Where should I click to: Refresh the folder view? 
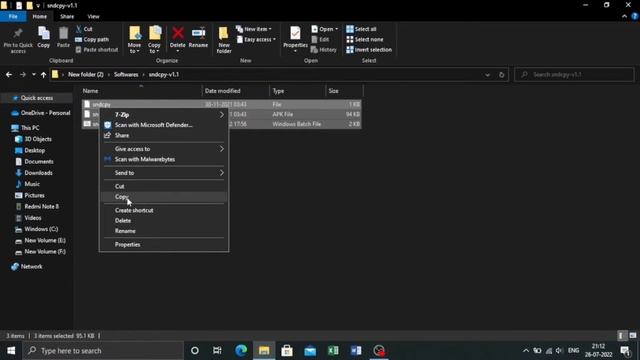pyautogui.click(x=502, y=75)
